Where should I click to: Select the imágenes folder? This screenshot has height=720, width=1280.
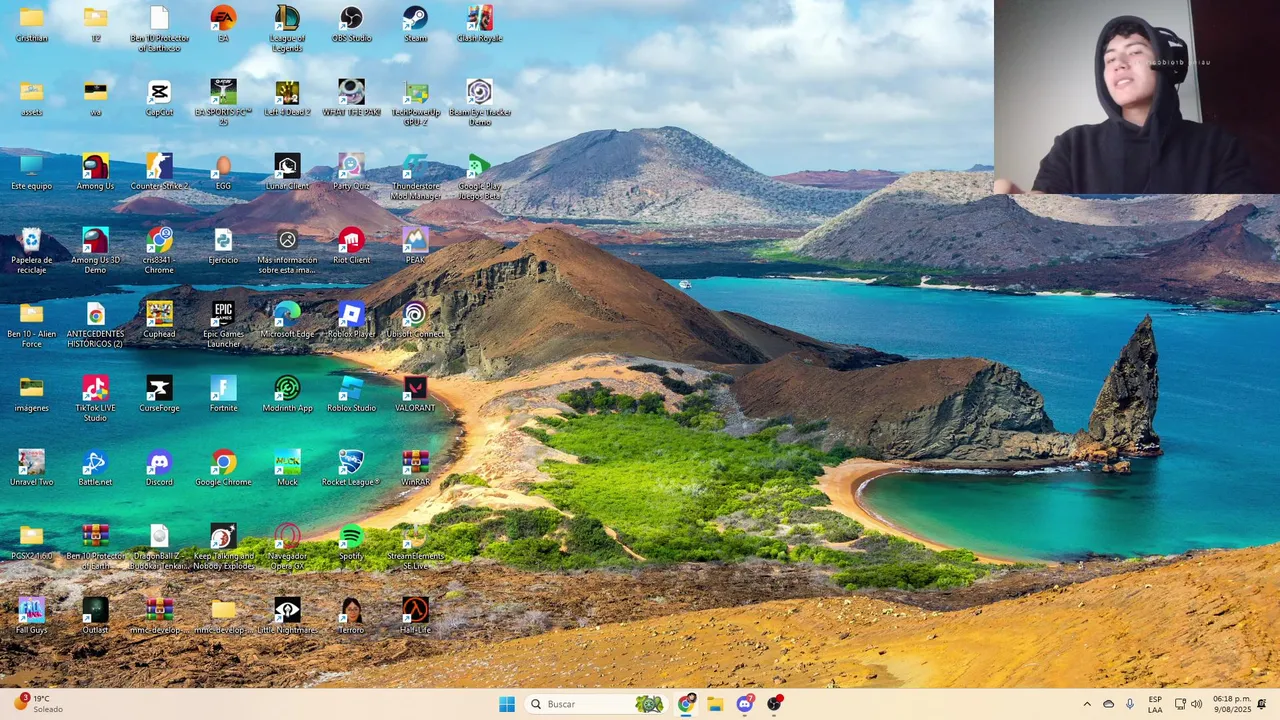pos(31,394)
